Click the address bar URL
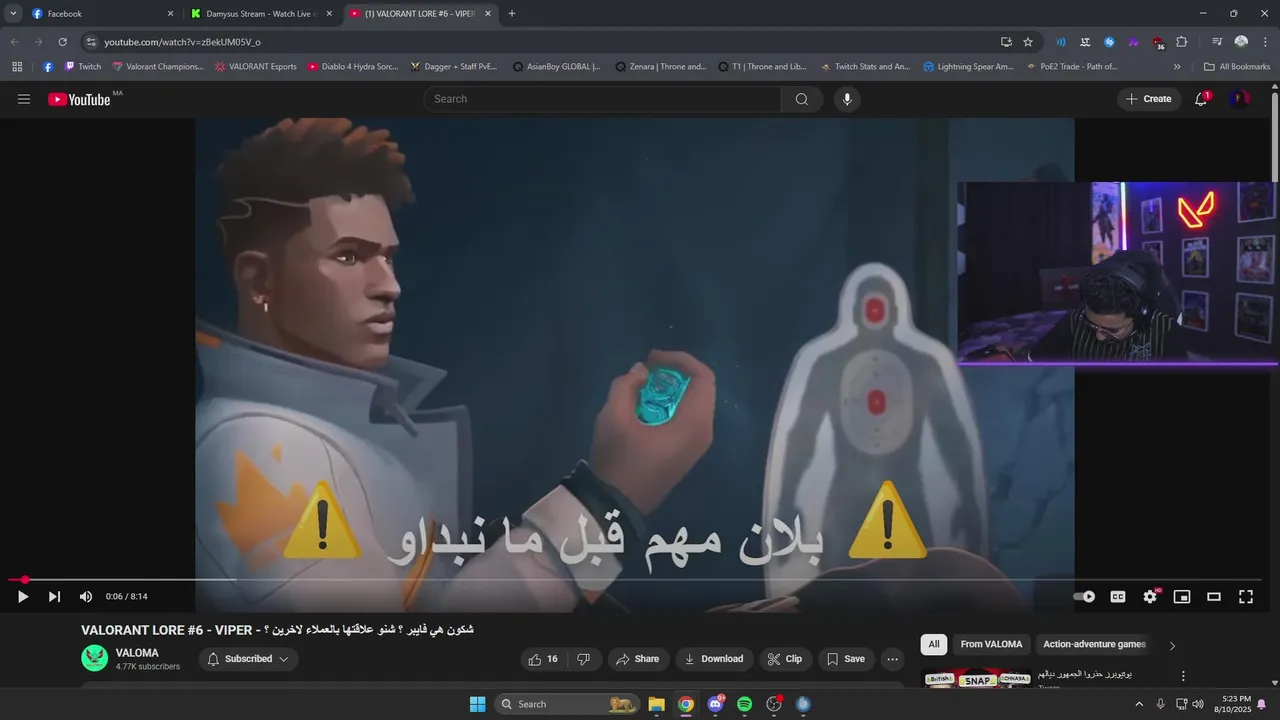This screenshot has width=1280, height=720. coord(182,42)
